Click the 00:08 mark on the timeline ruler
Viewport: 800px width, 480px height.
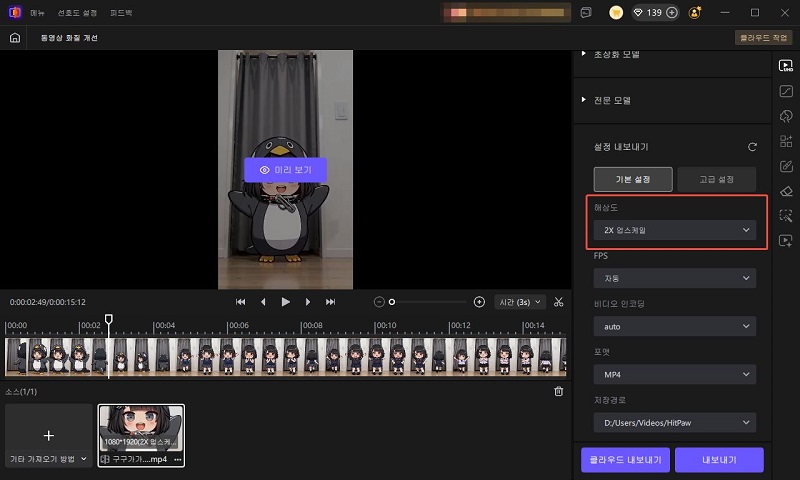coord(312,325)
